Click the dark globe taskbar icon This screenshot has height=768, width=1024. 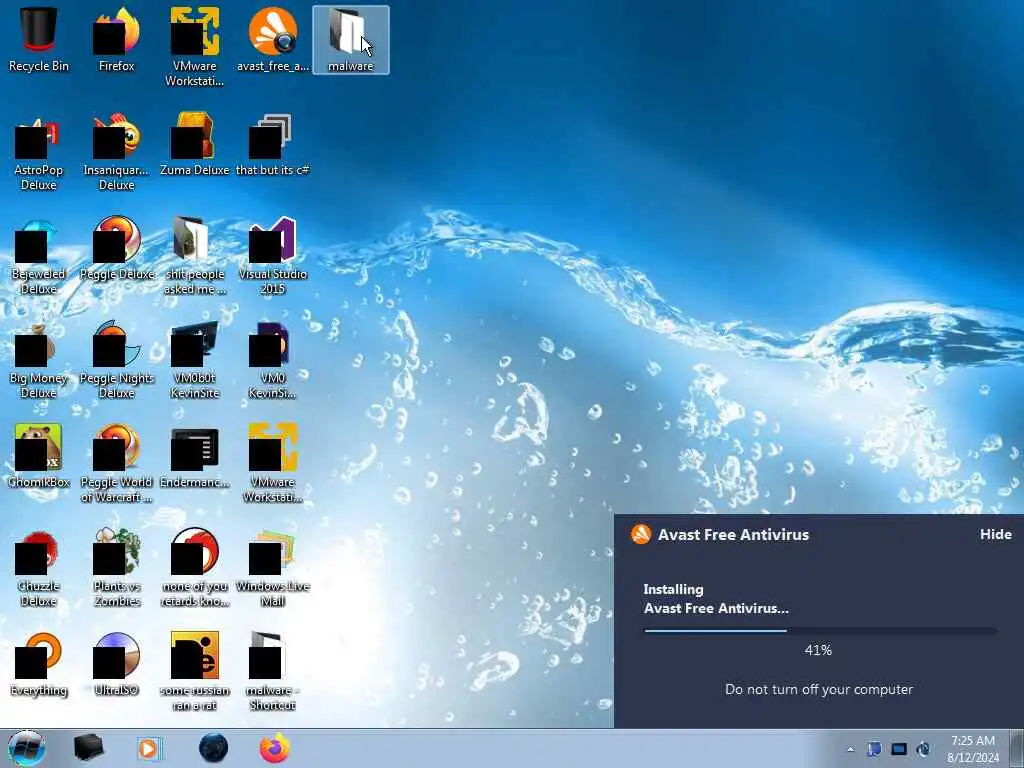click(x=214, y=748)
